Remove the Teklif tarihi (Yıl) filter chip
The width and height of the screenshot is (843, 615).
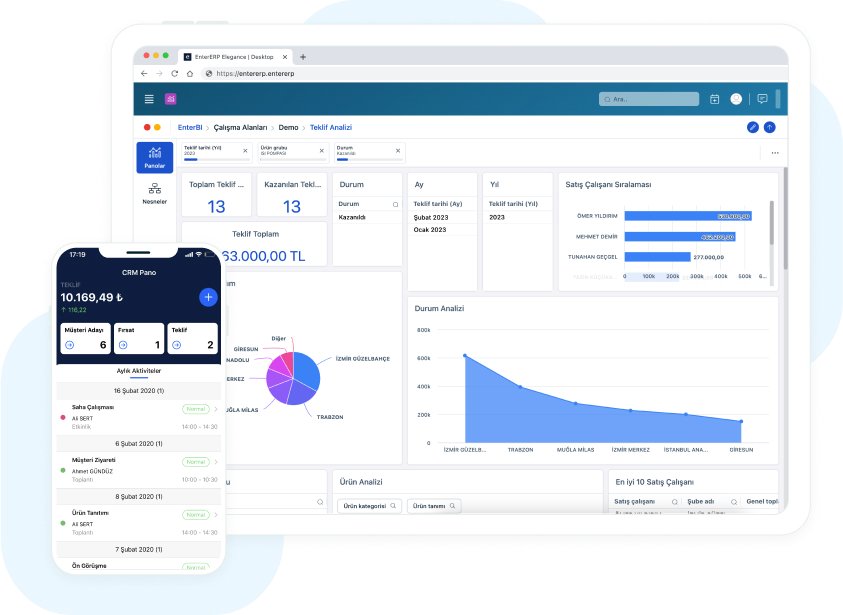click(245, 151)
